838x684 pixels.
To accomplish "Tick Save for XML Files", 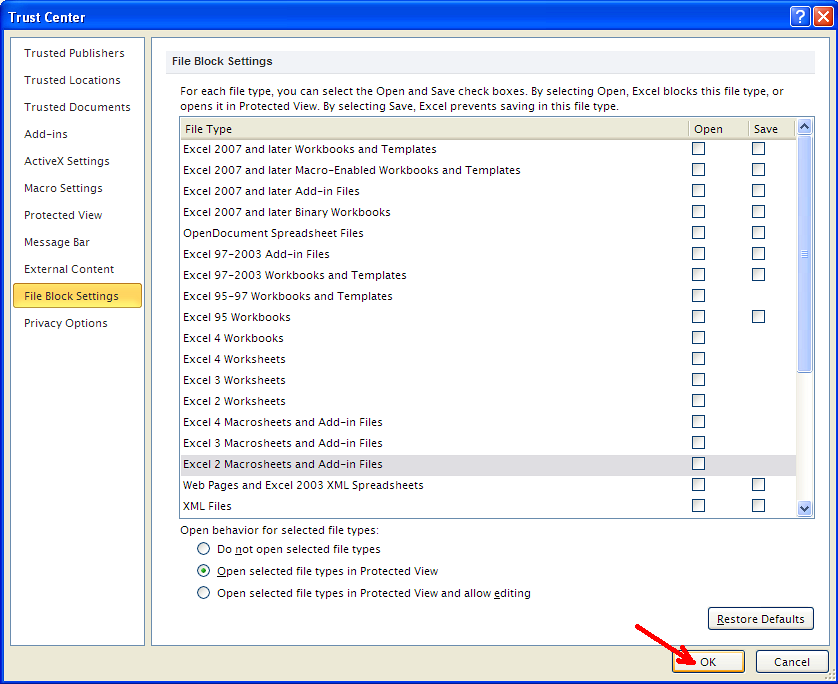I will (x=758, y=506).
